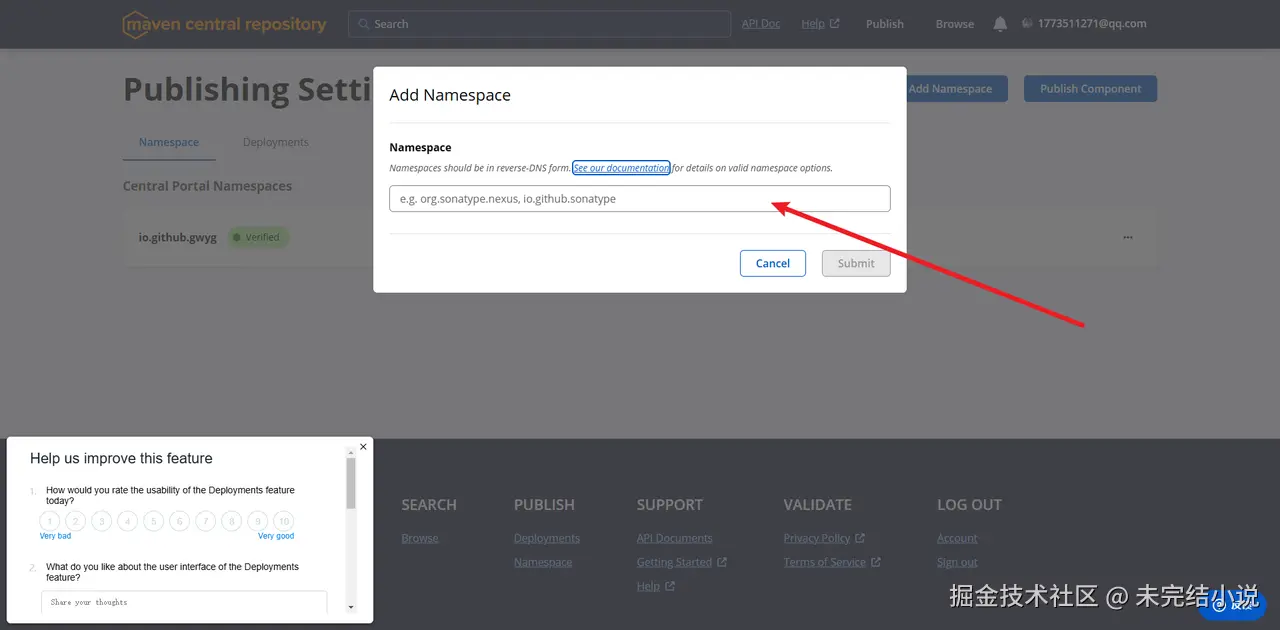Click the Help us improve this feature heading

pyautogui.click(x=121, y=458)
